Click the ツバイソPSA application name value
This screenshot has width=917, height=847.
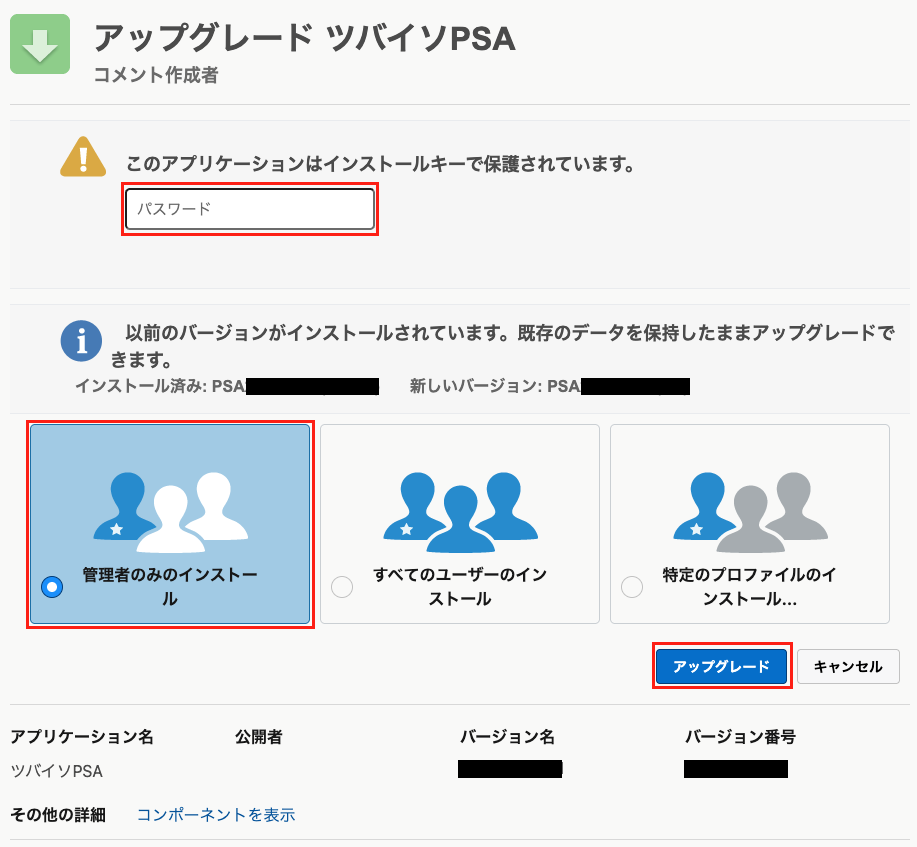tap(57, 772)
